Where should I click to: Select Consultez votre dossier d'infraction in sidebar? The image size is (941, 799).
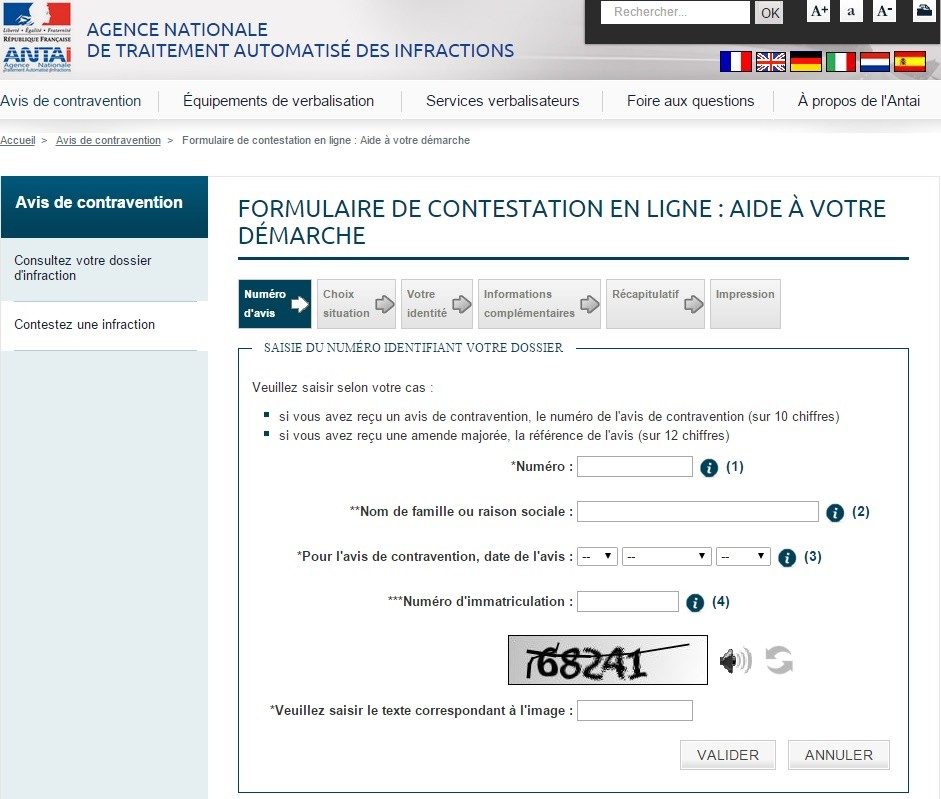83,268
